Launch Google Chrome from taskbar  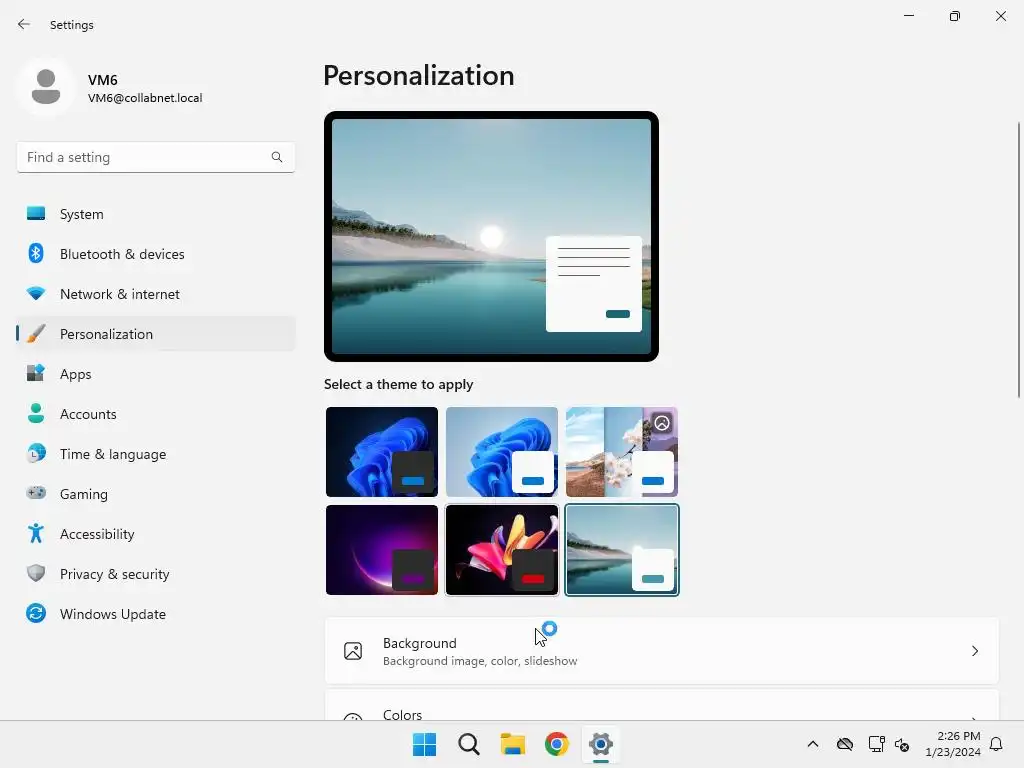[x=557, y=744]
